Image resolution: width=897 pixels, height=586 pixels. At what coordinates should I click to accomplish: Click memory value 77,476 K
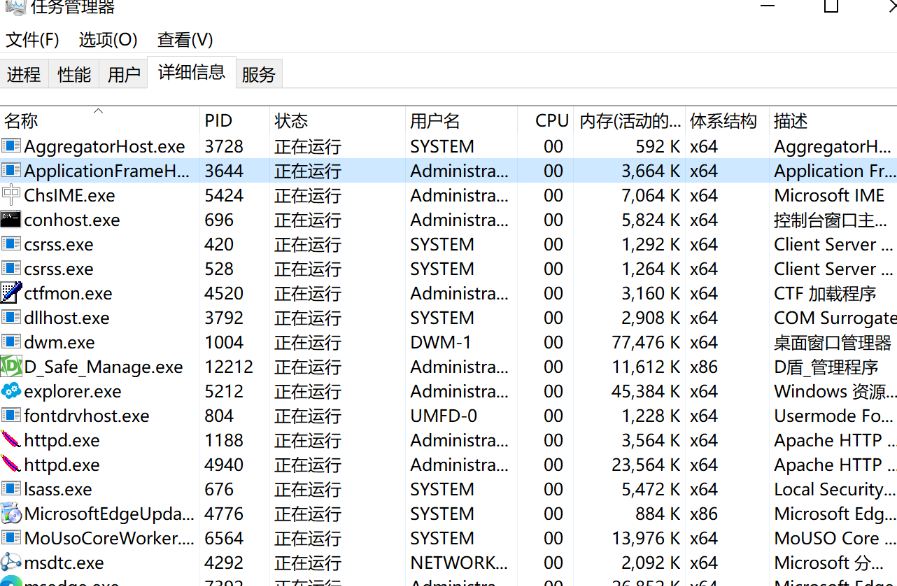pyautogui.click(x=646, y=343)
